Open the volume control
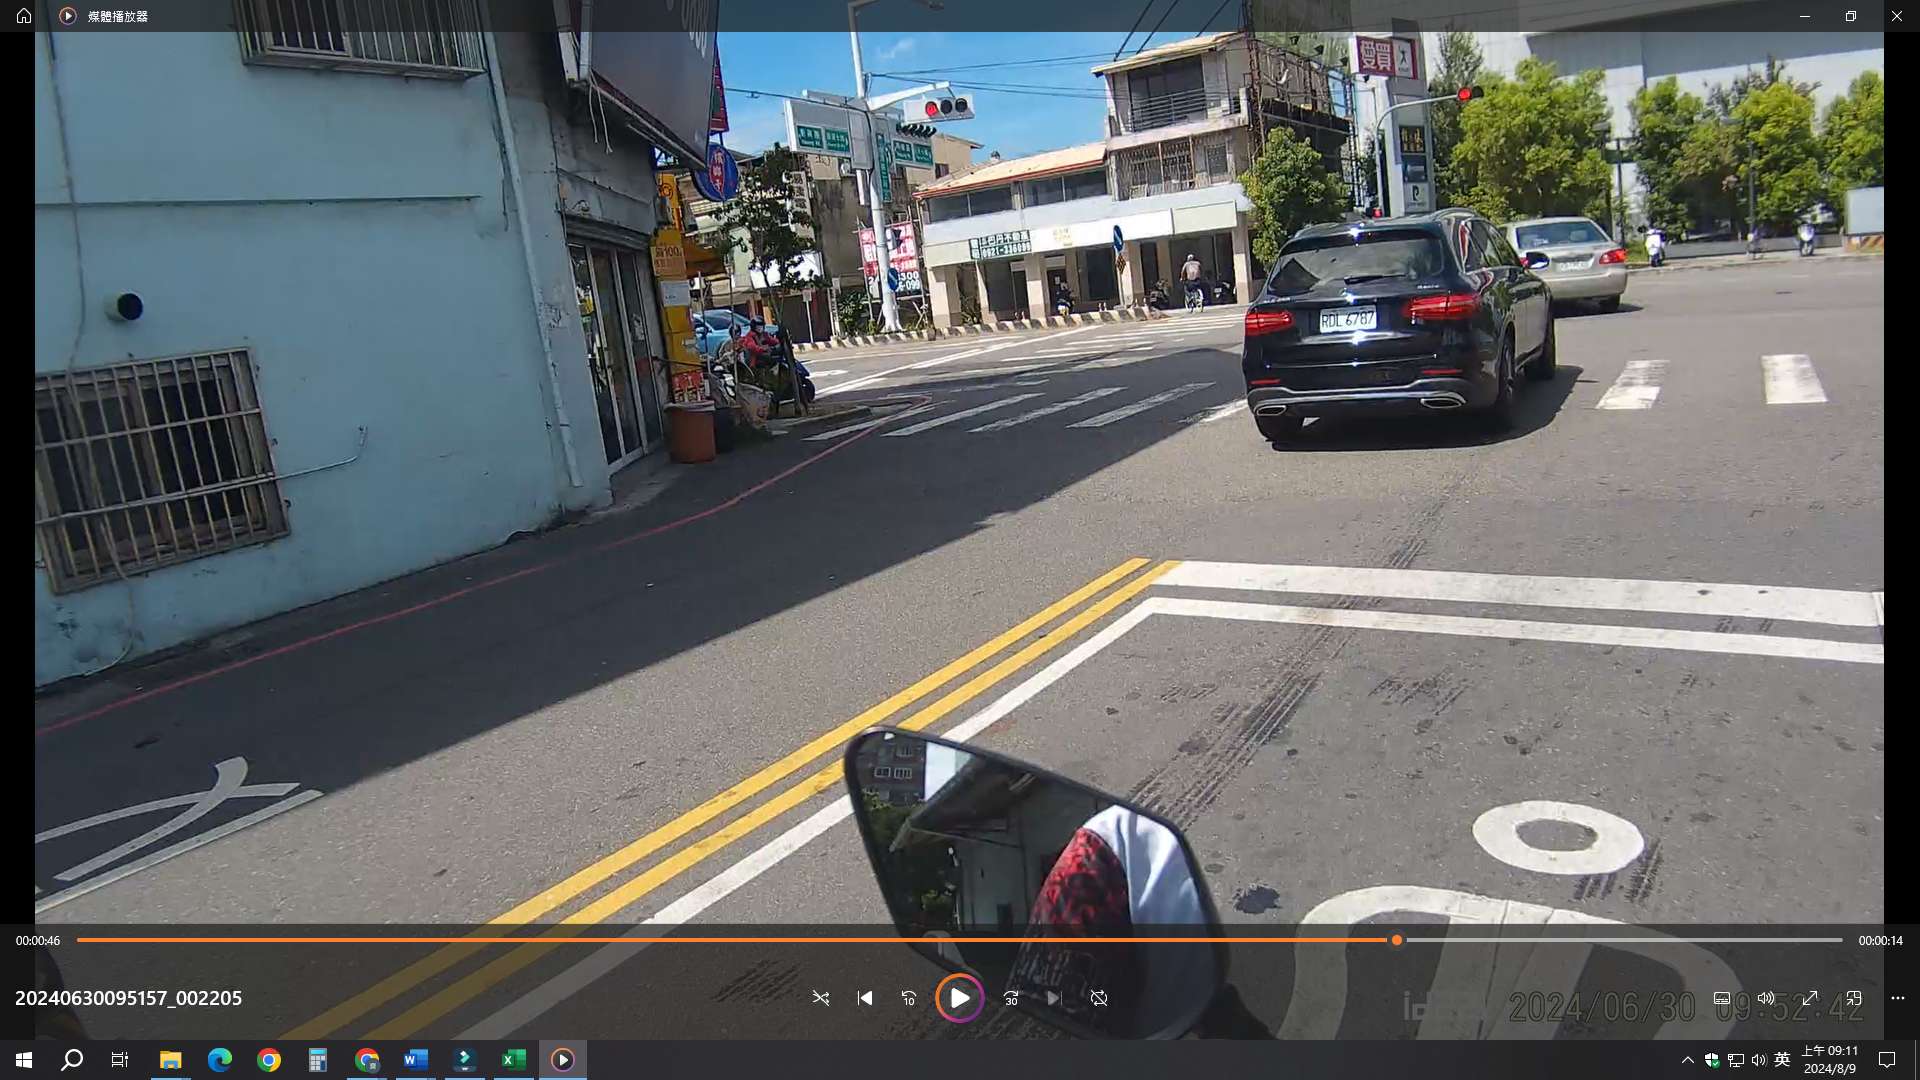Viewport: 1920px width, 1080px height. click(1766, 998)
